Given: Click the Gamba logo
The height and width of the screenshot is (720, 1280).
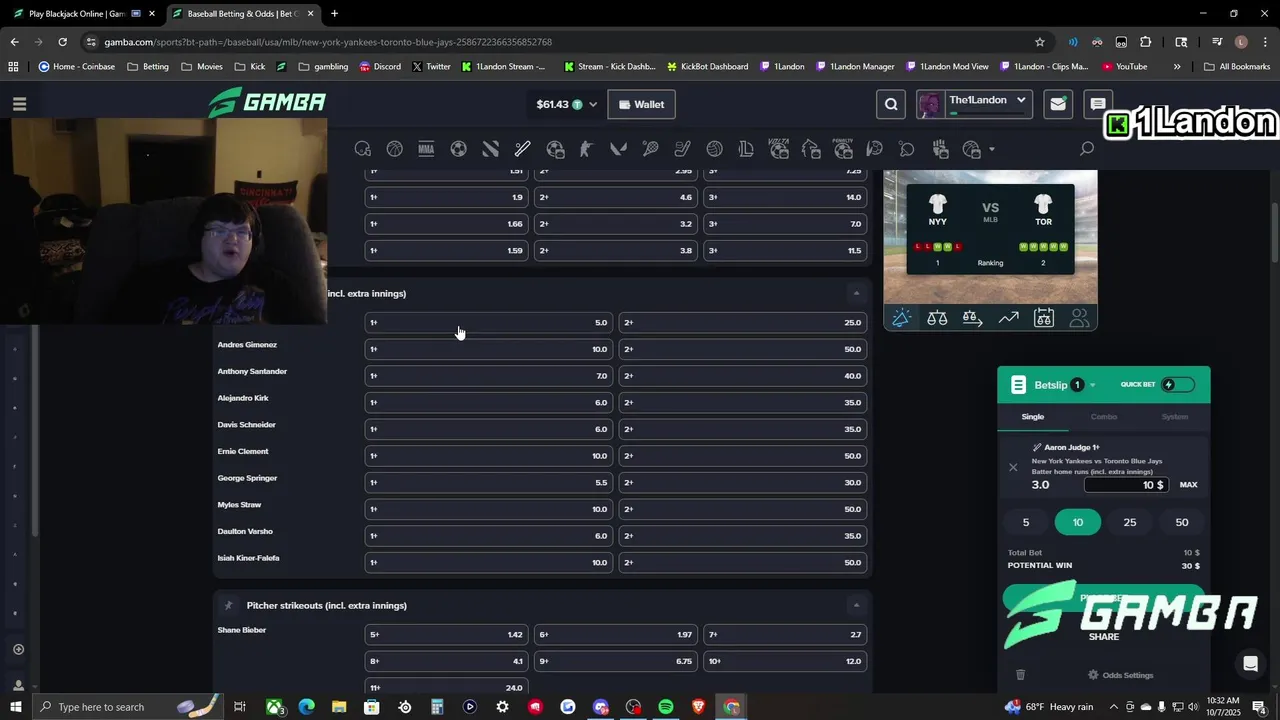Looking at the screenshot, I should click(267, 103).
